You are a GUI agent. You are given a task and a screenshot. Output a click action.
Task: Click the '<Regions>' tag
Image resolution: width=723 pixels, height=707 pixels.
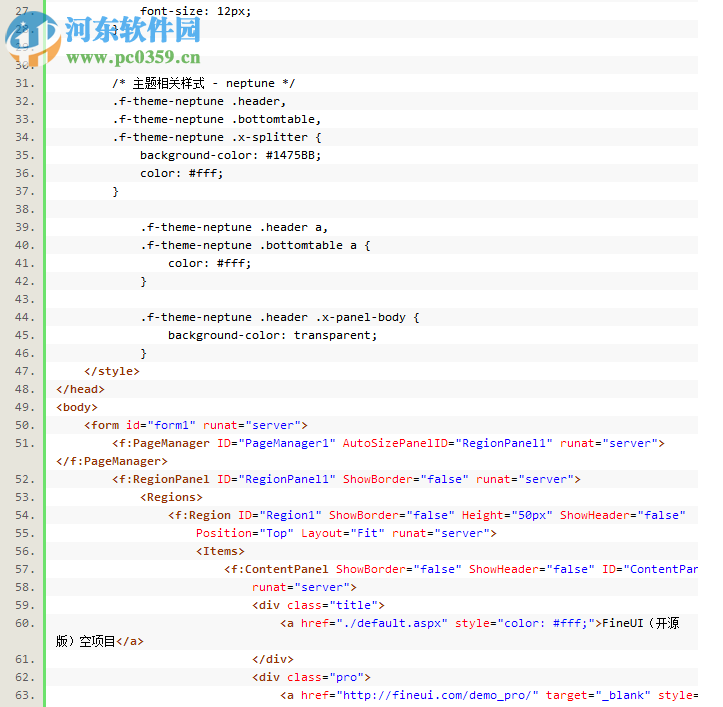172,497
